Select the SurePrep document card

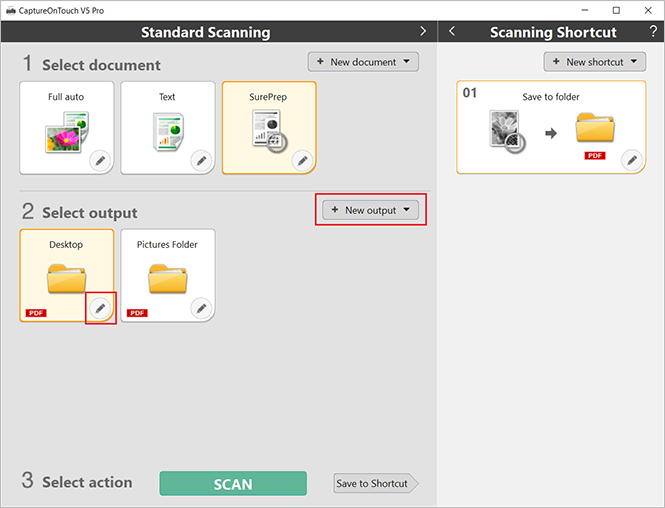(x=269, y=128)
